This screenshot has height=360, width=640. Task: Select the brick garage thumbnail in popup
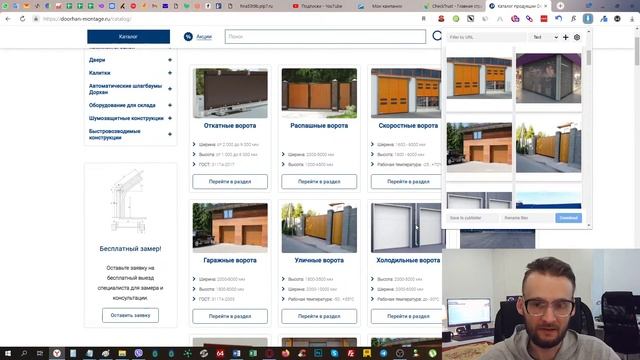click(479, 147)
